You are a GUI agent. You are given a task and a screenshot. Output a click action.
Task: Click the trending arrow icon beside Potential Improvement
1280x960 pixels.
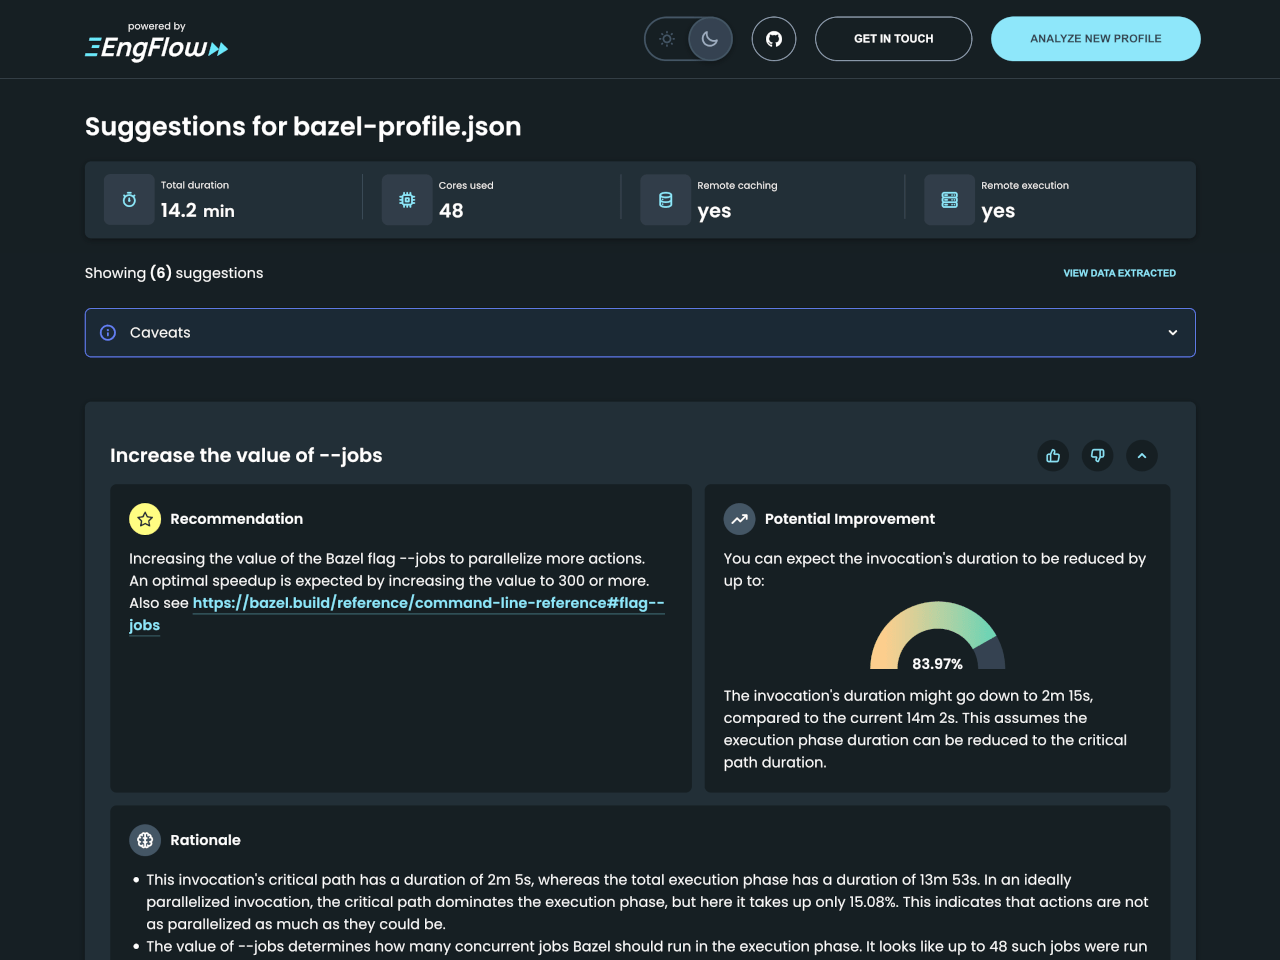click(739, 519)
